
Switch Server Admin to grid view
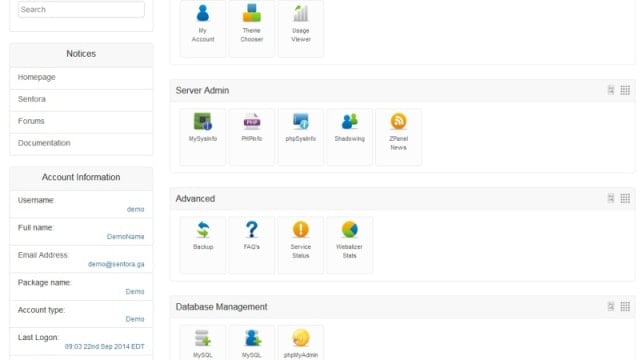click(x=625, y=90)
